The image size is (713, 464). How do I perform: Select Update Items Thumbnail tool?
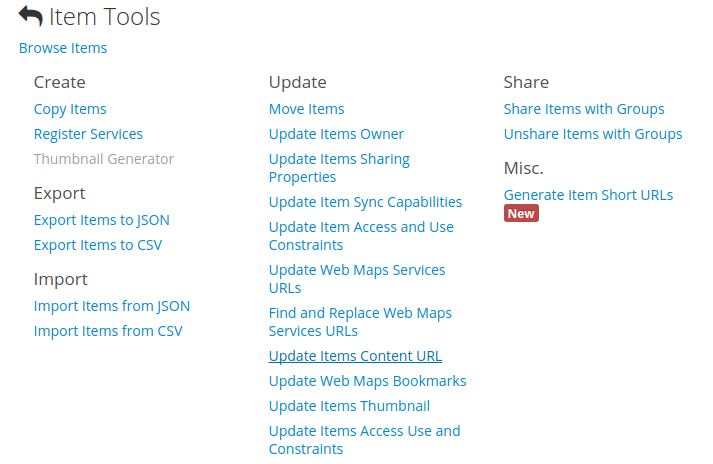pyautogui.click(x=349, y=406)
